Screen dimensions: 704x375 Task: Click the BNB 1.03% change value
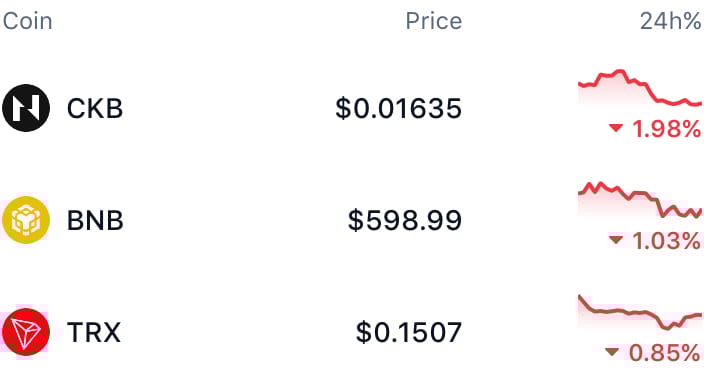click(667, 241)
